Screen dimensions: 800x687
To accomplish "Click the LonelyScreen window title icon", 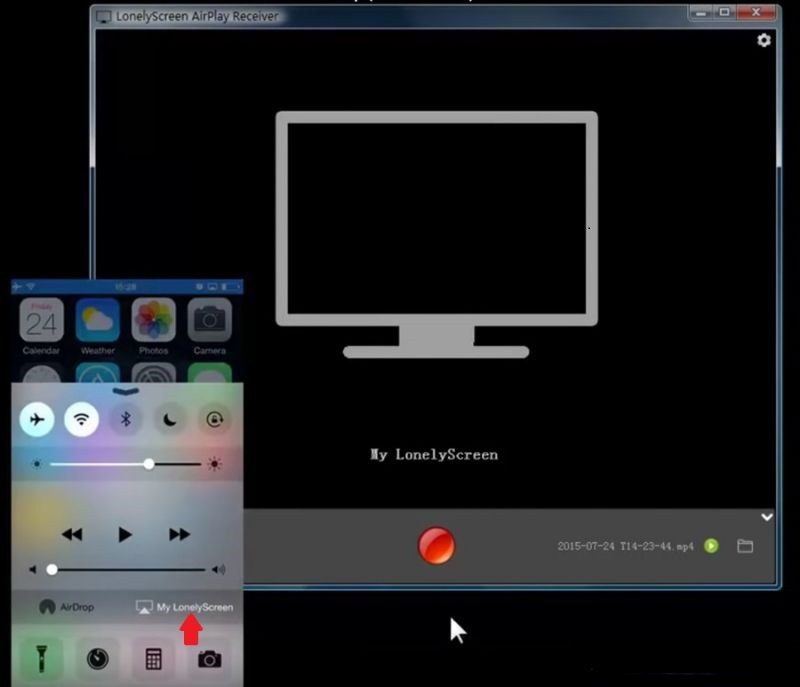I will point(104,16).
